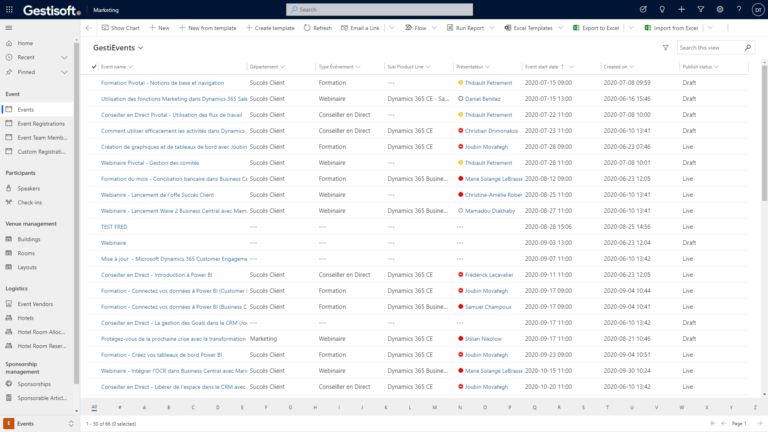
Task: Open presenter Stilian Nikolow link
Action: tap(483, 338)
